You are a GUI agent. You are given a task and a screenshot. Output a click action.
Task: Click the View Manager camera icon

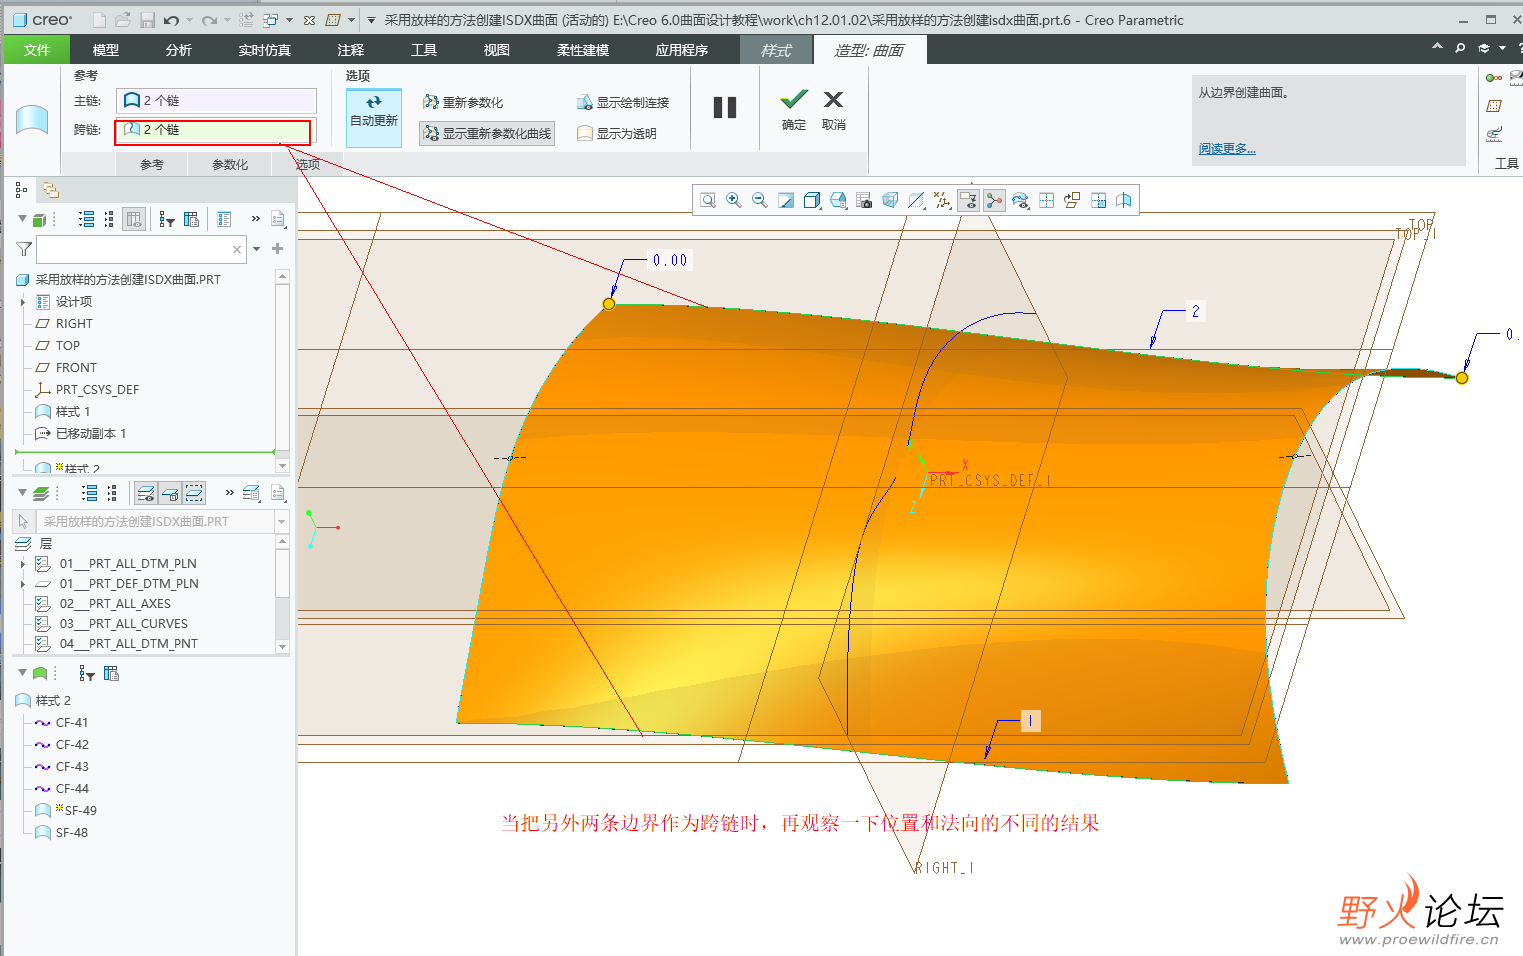tap(864, 200)
